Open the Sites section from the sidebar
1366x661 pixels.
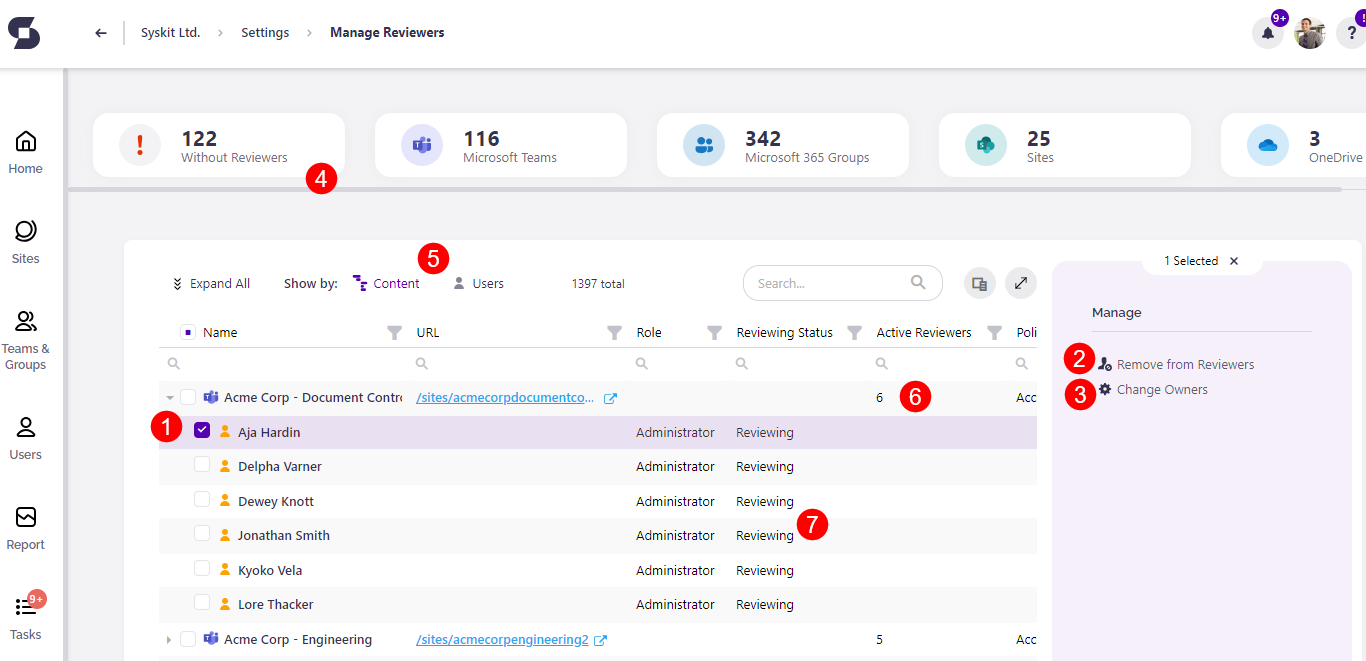tap(25, 240)
